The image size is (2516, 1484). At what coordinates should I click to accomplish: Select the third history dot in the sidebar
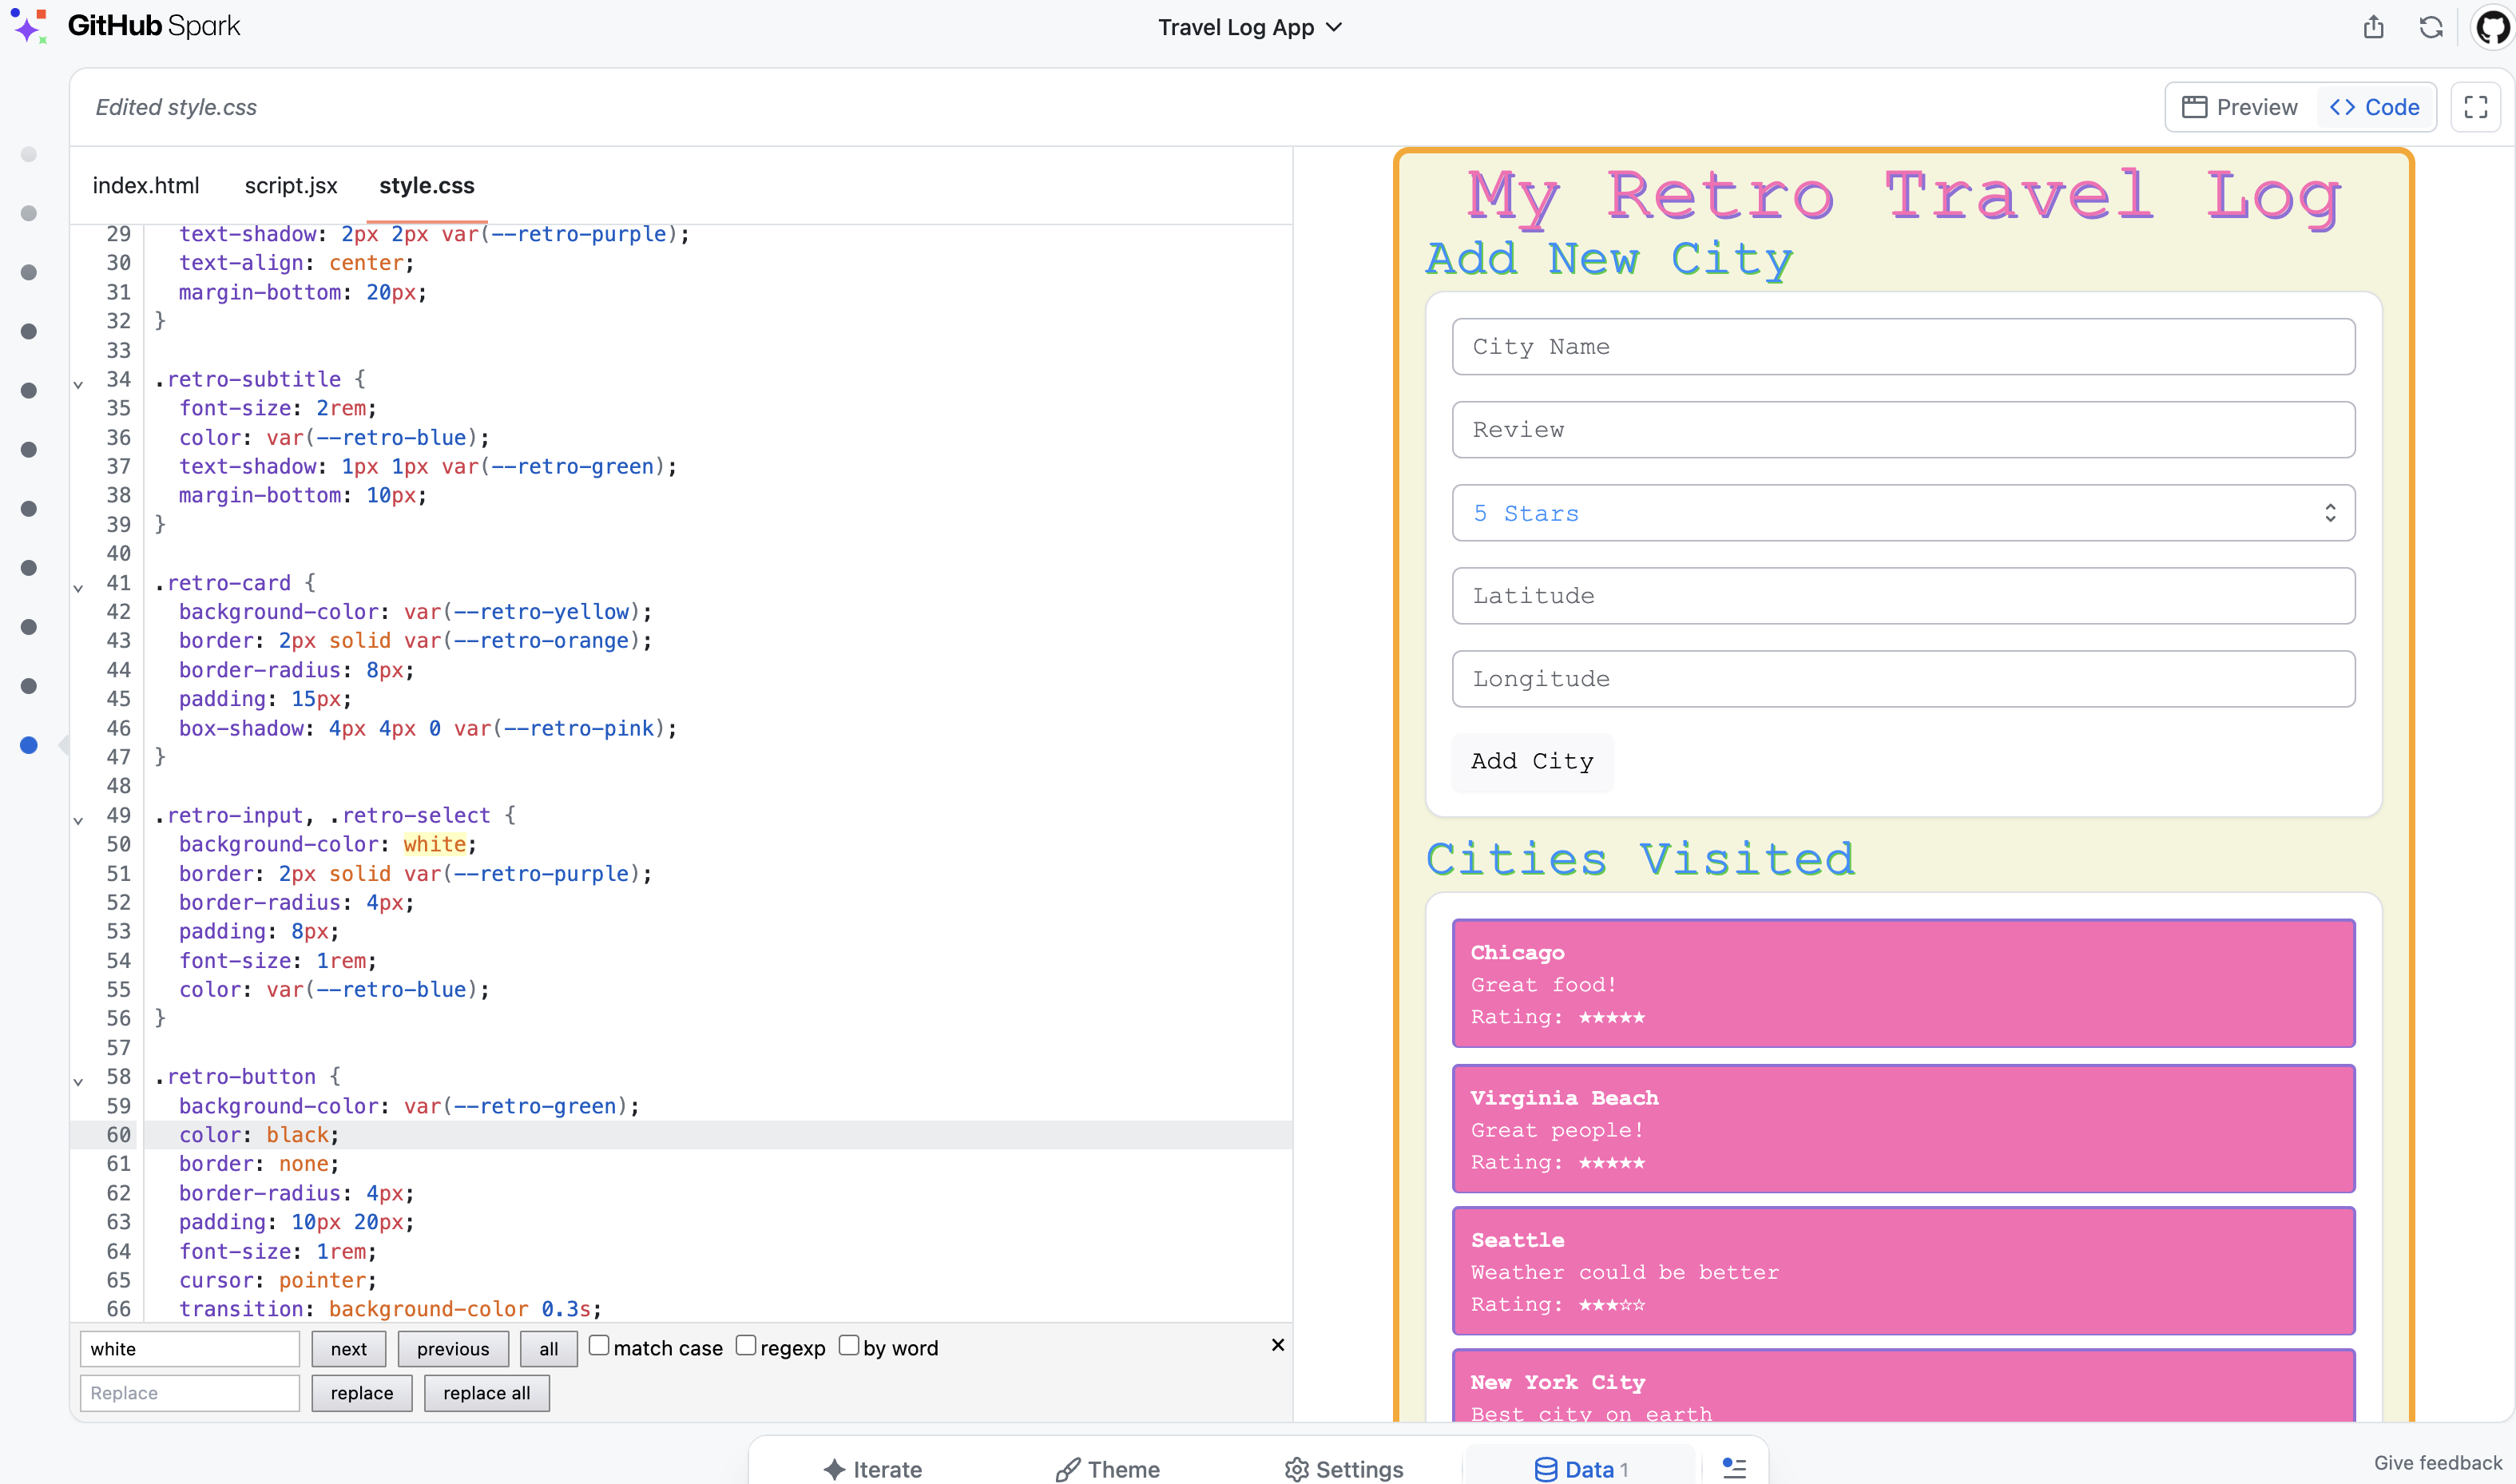click(x=29, y=272)
